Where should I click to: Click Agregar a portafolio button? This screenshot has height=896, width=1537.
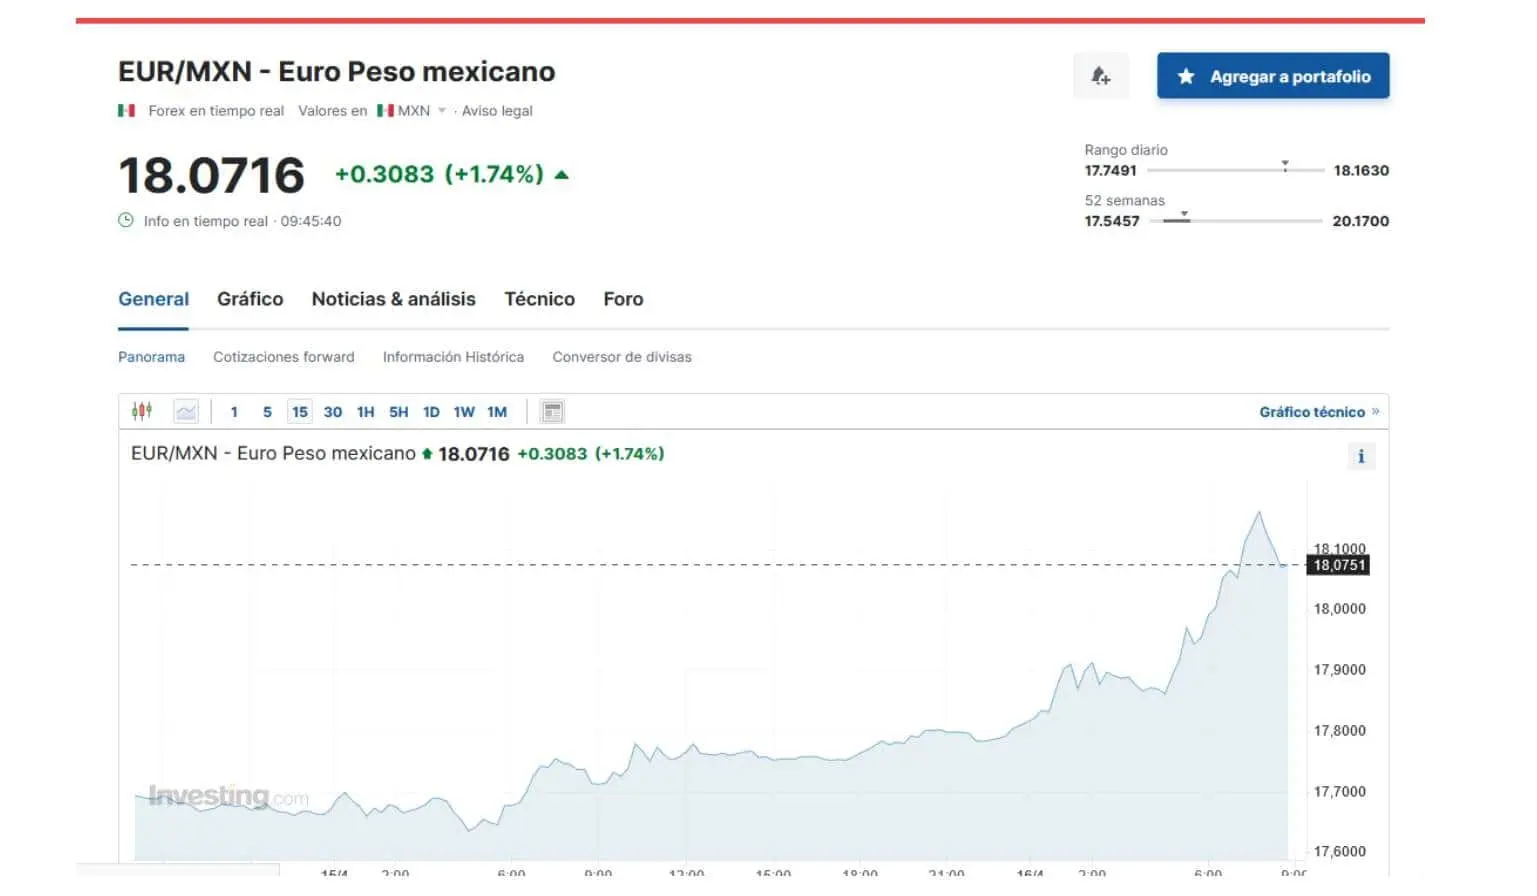[1273, 76]
